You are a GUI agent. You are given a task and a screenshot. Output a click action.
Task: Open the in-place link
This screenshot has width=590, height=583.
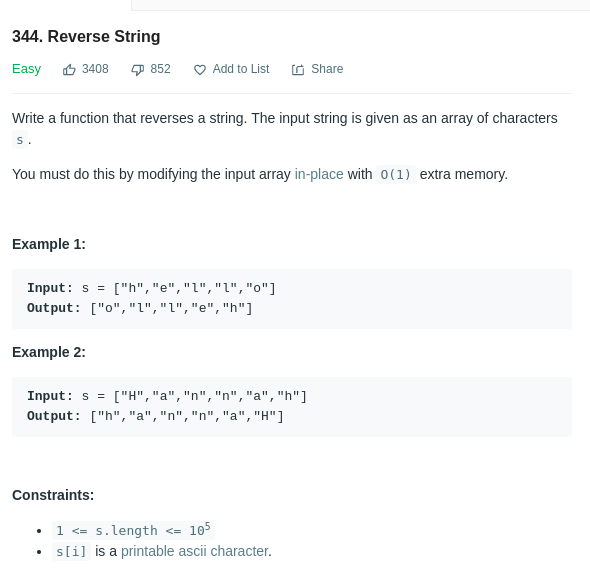319,174
